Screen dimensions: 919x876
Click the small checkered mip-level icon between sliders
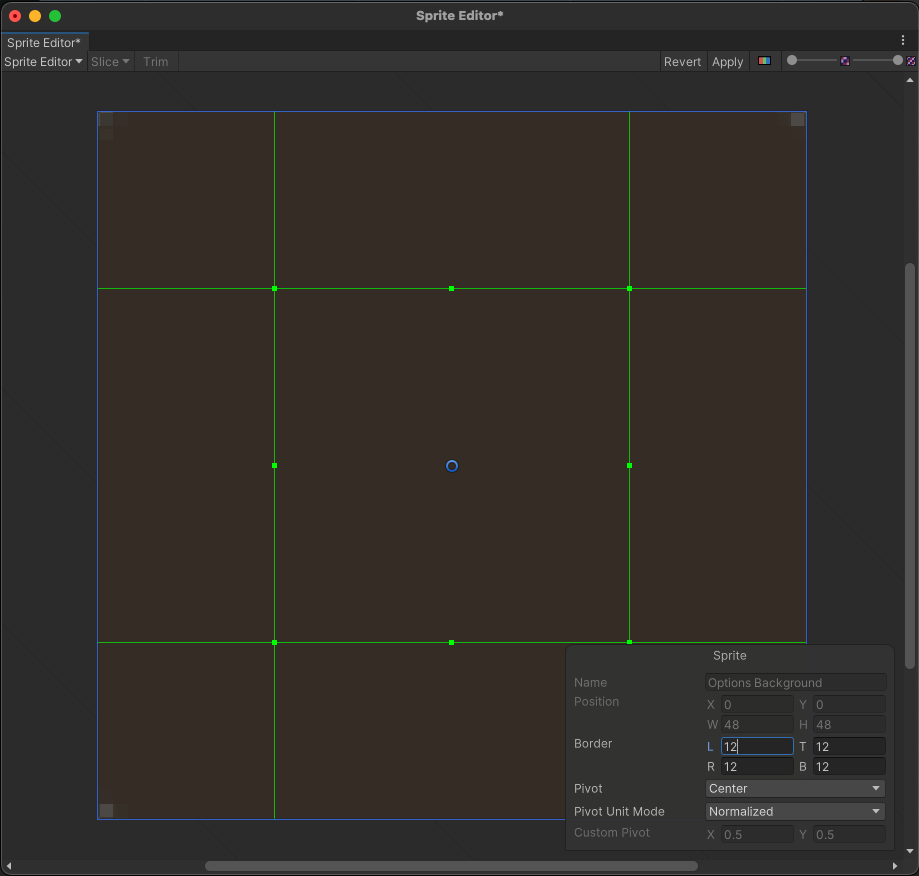tap(845, 61)
